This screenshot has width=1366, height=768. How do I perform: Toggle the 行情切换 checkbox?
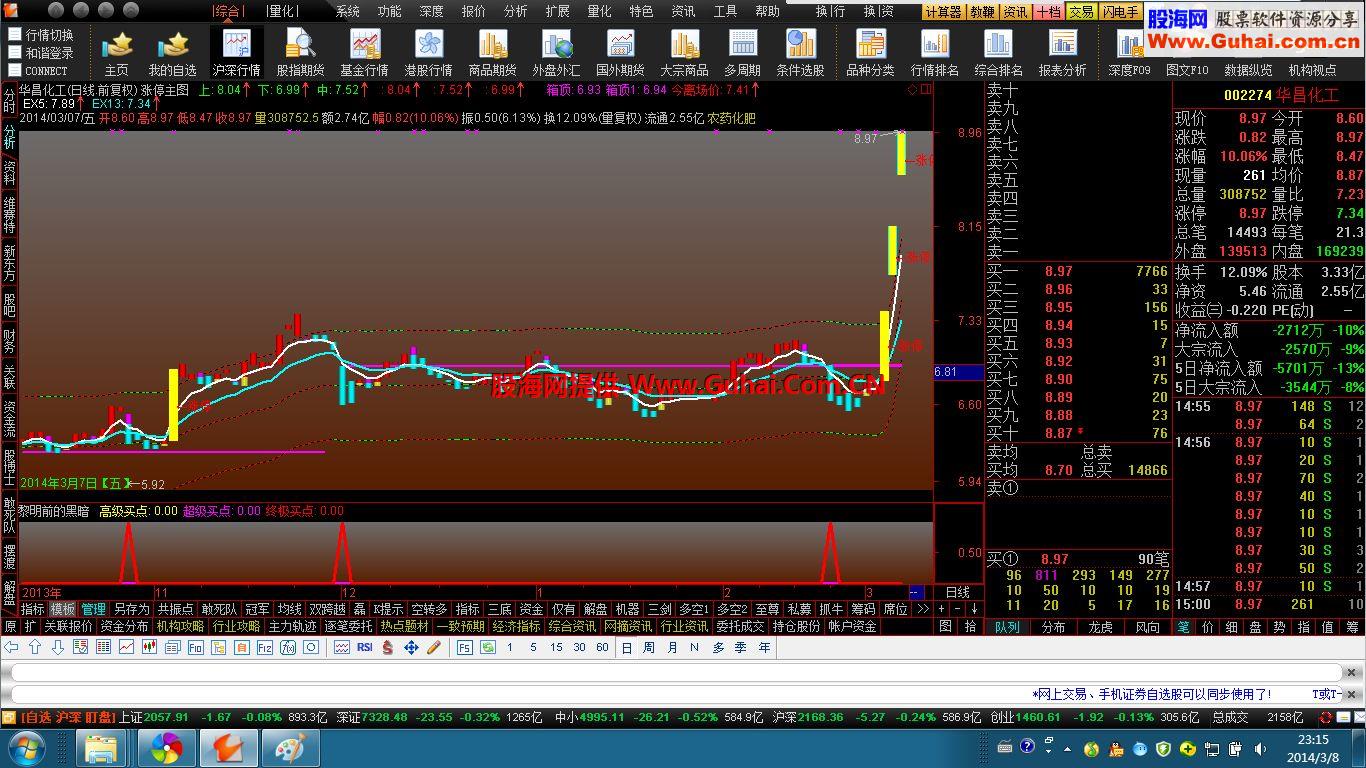(x=15, y=35)
